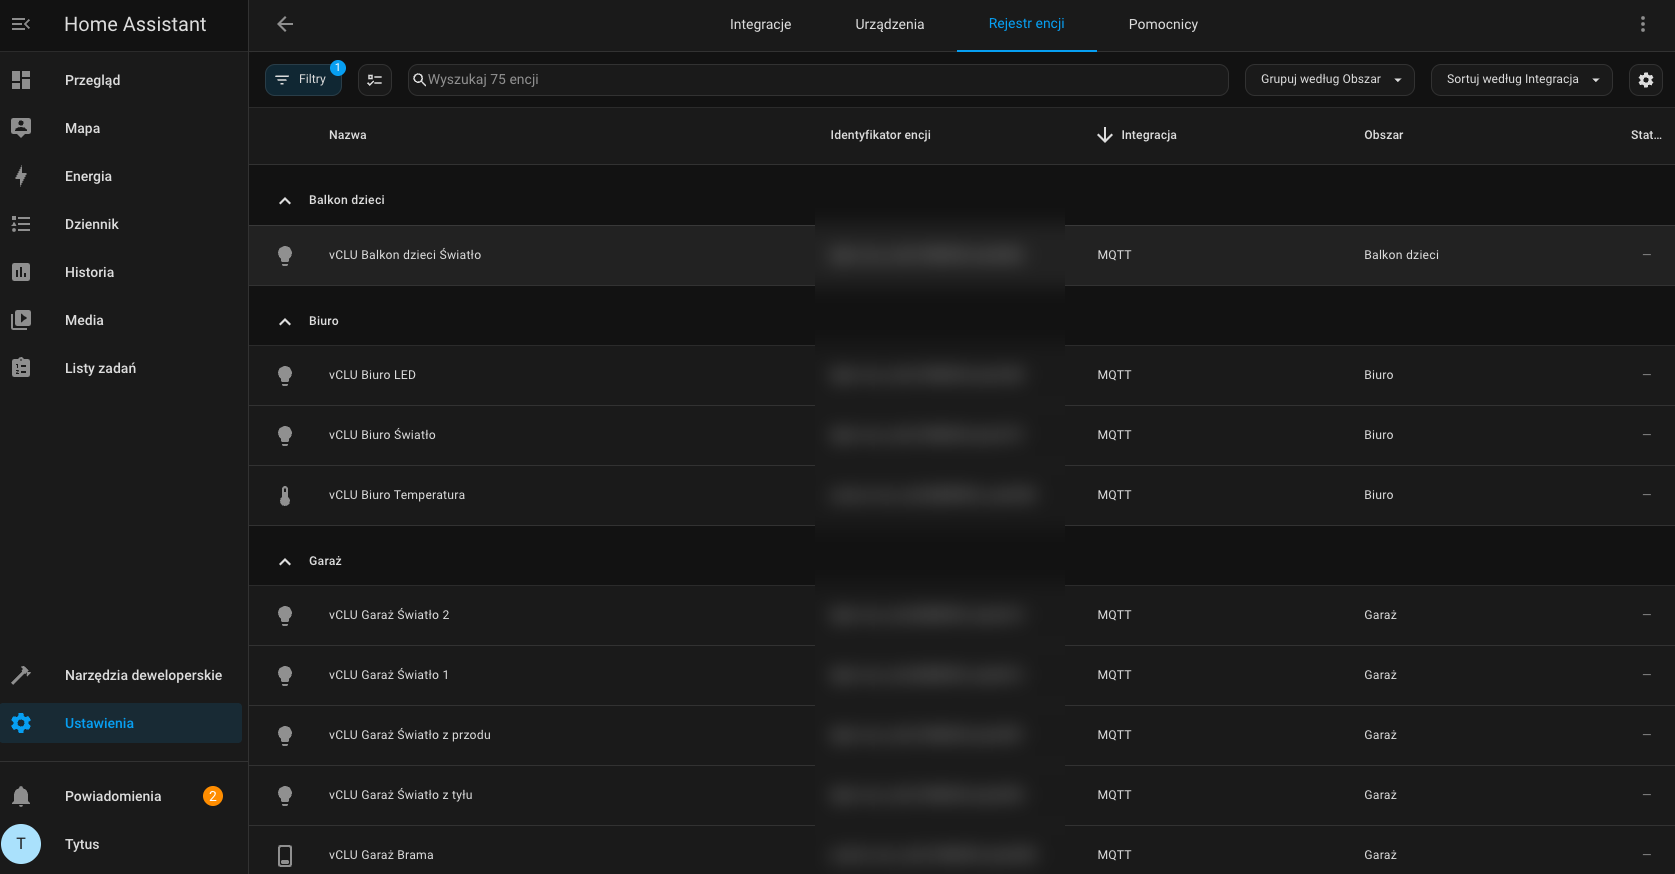Open the Grupuj według Obszar dropdown

tap(1330, 80)
